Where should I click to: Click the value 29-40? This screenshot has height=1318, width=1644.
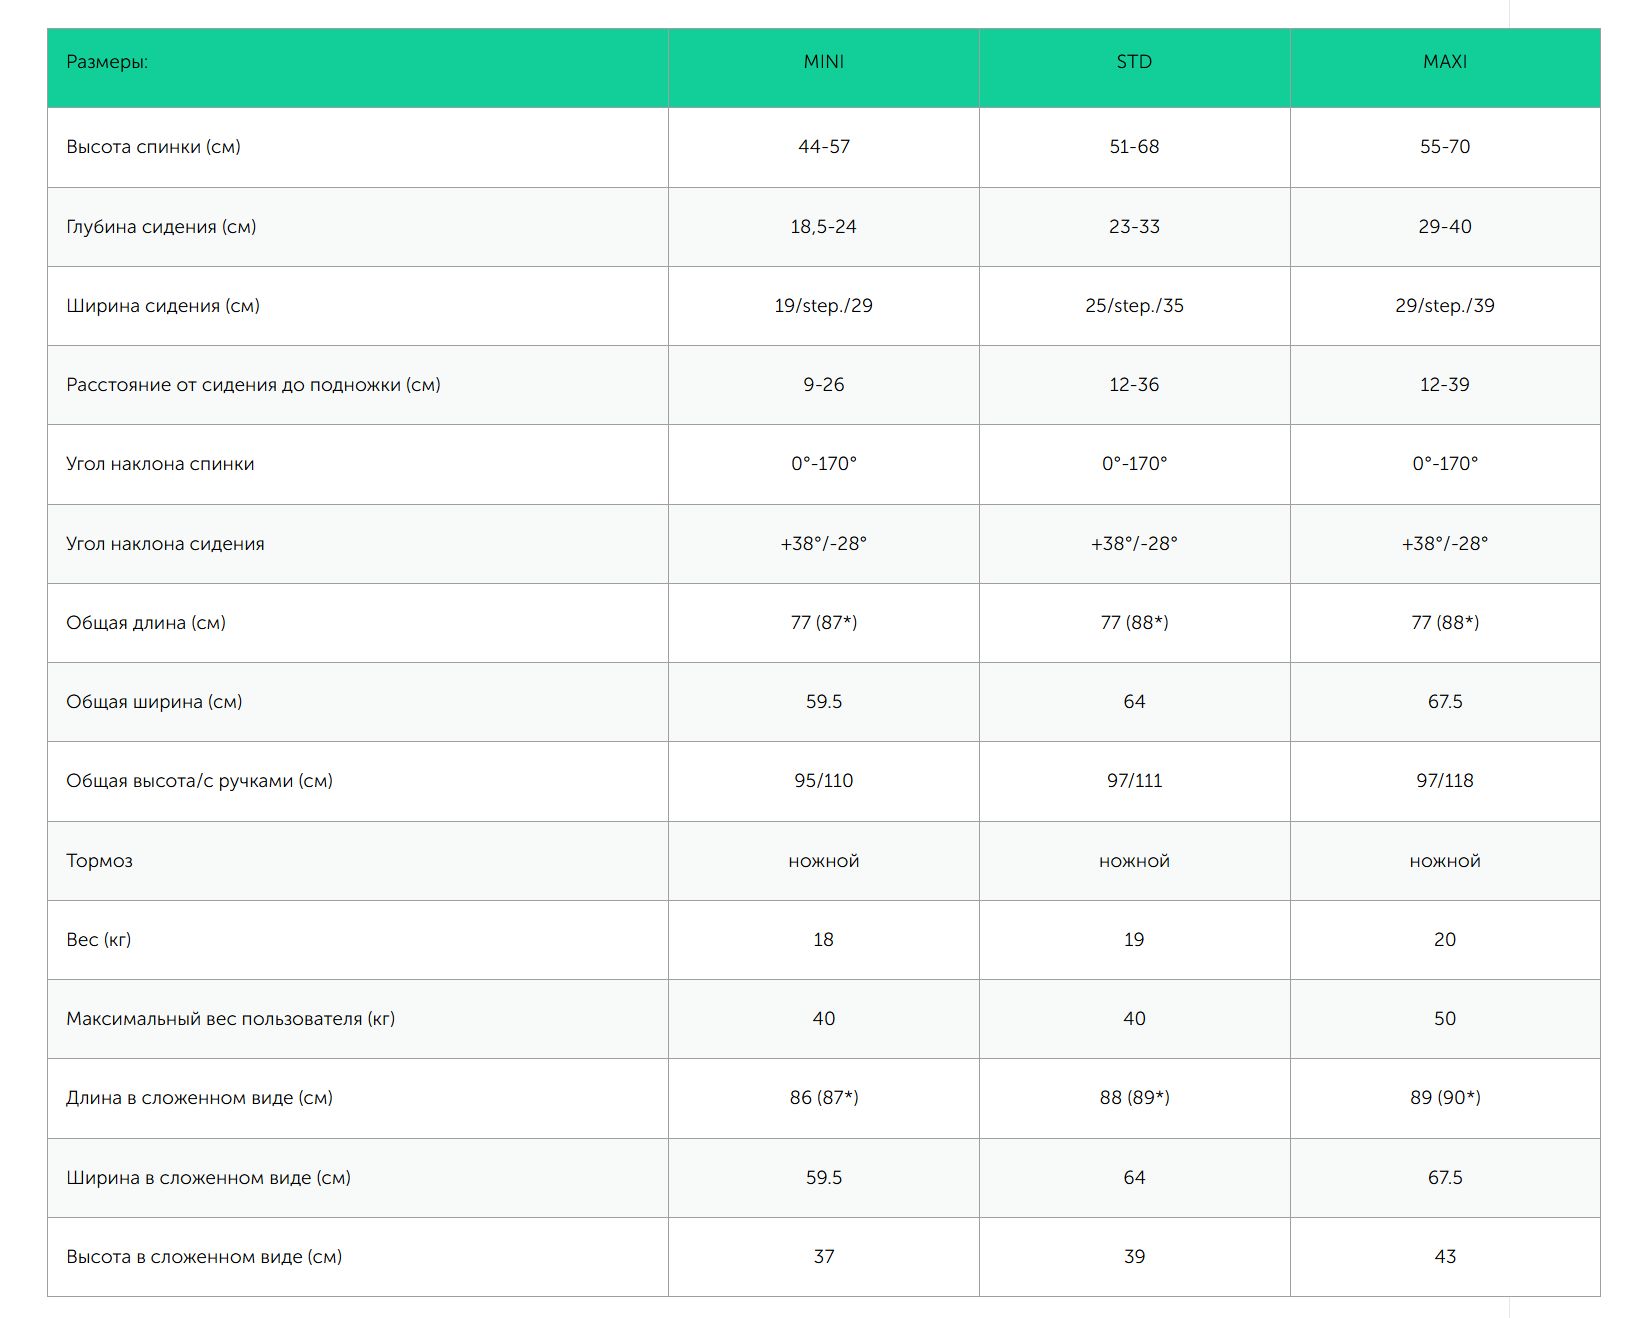(x=1445, y=227)
